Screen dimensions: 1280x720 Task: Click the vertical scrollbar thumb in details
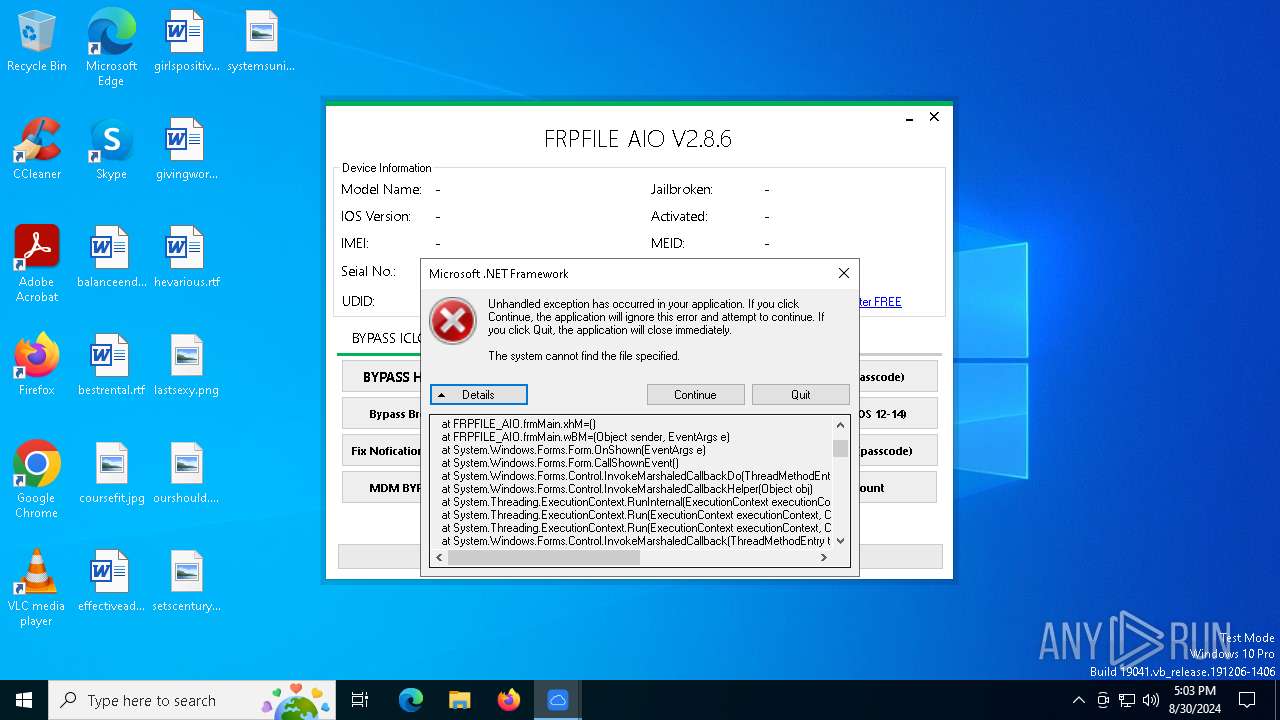tap(840, 448)
